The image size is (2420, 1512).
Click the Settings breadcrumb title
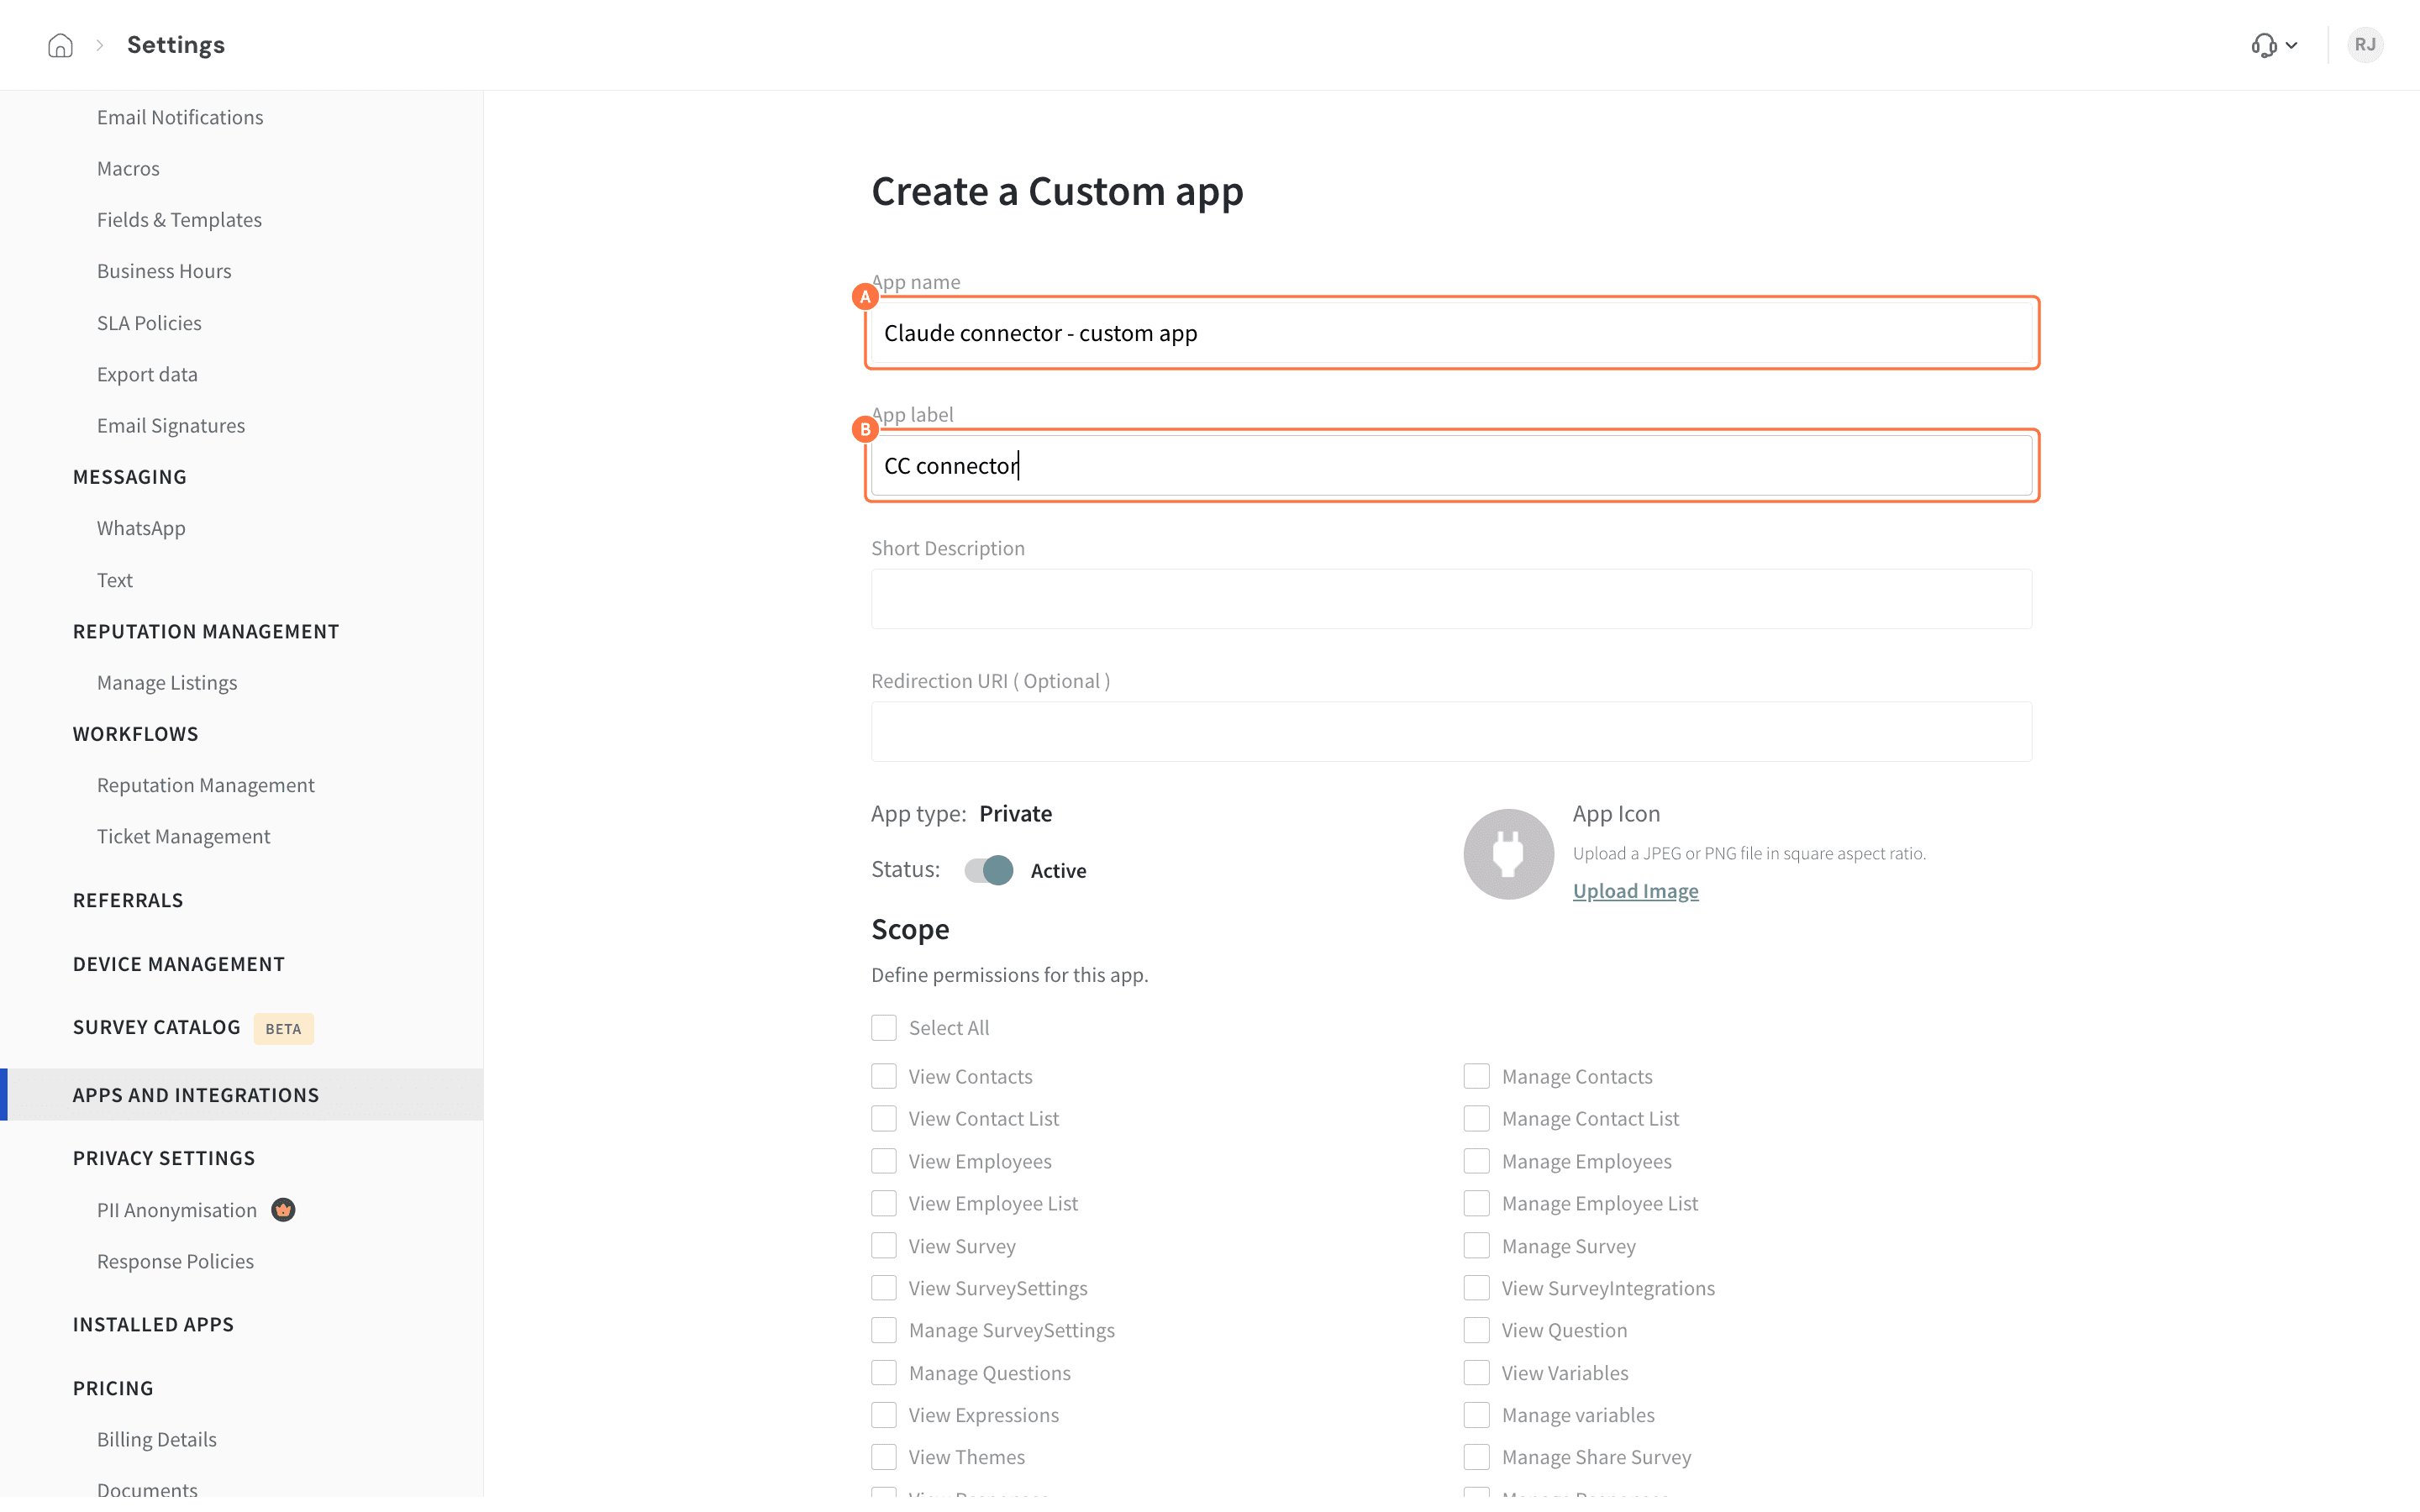click(x=176, y=45)
